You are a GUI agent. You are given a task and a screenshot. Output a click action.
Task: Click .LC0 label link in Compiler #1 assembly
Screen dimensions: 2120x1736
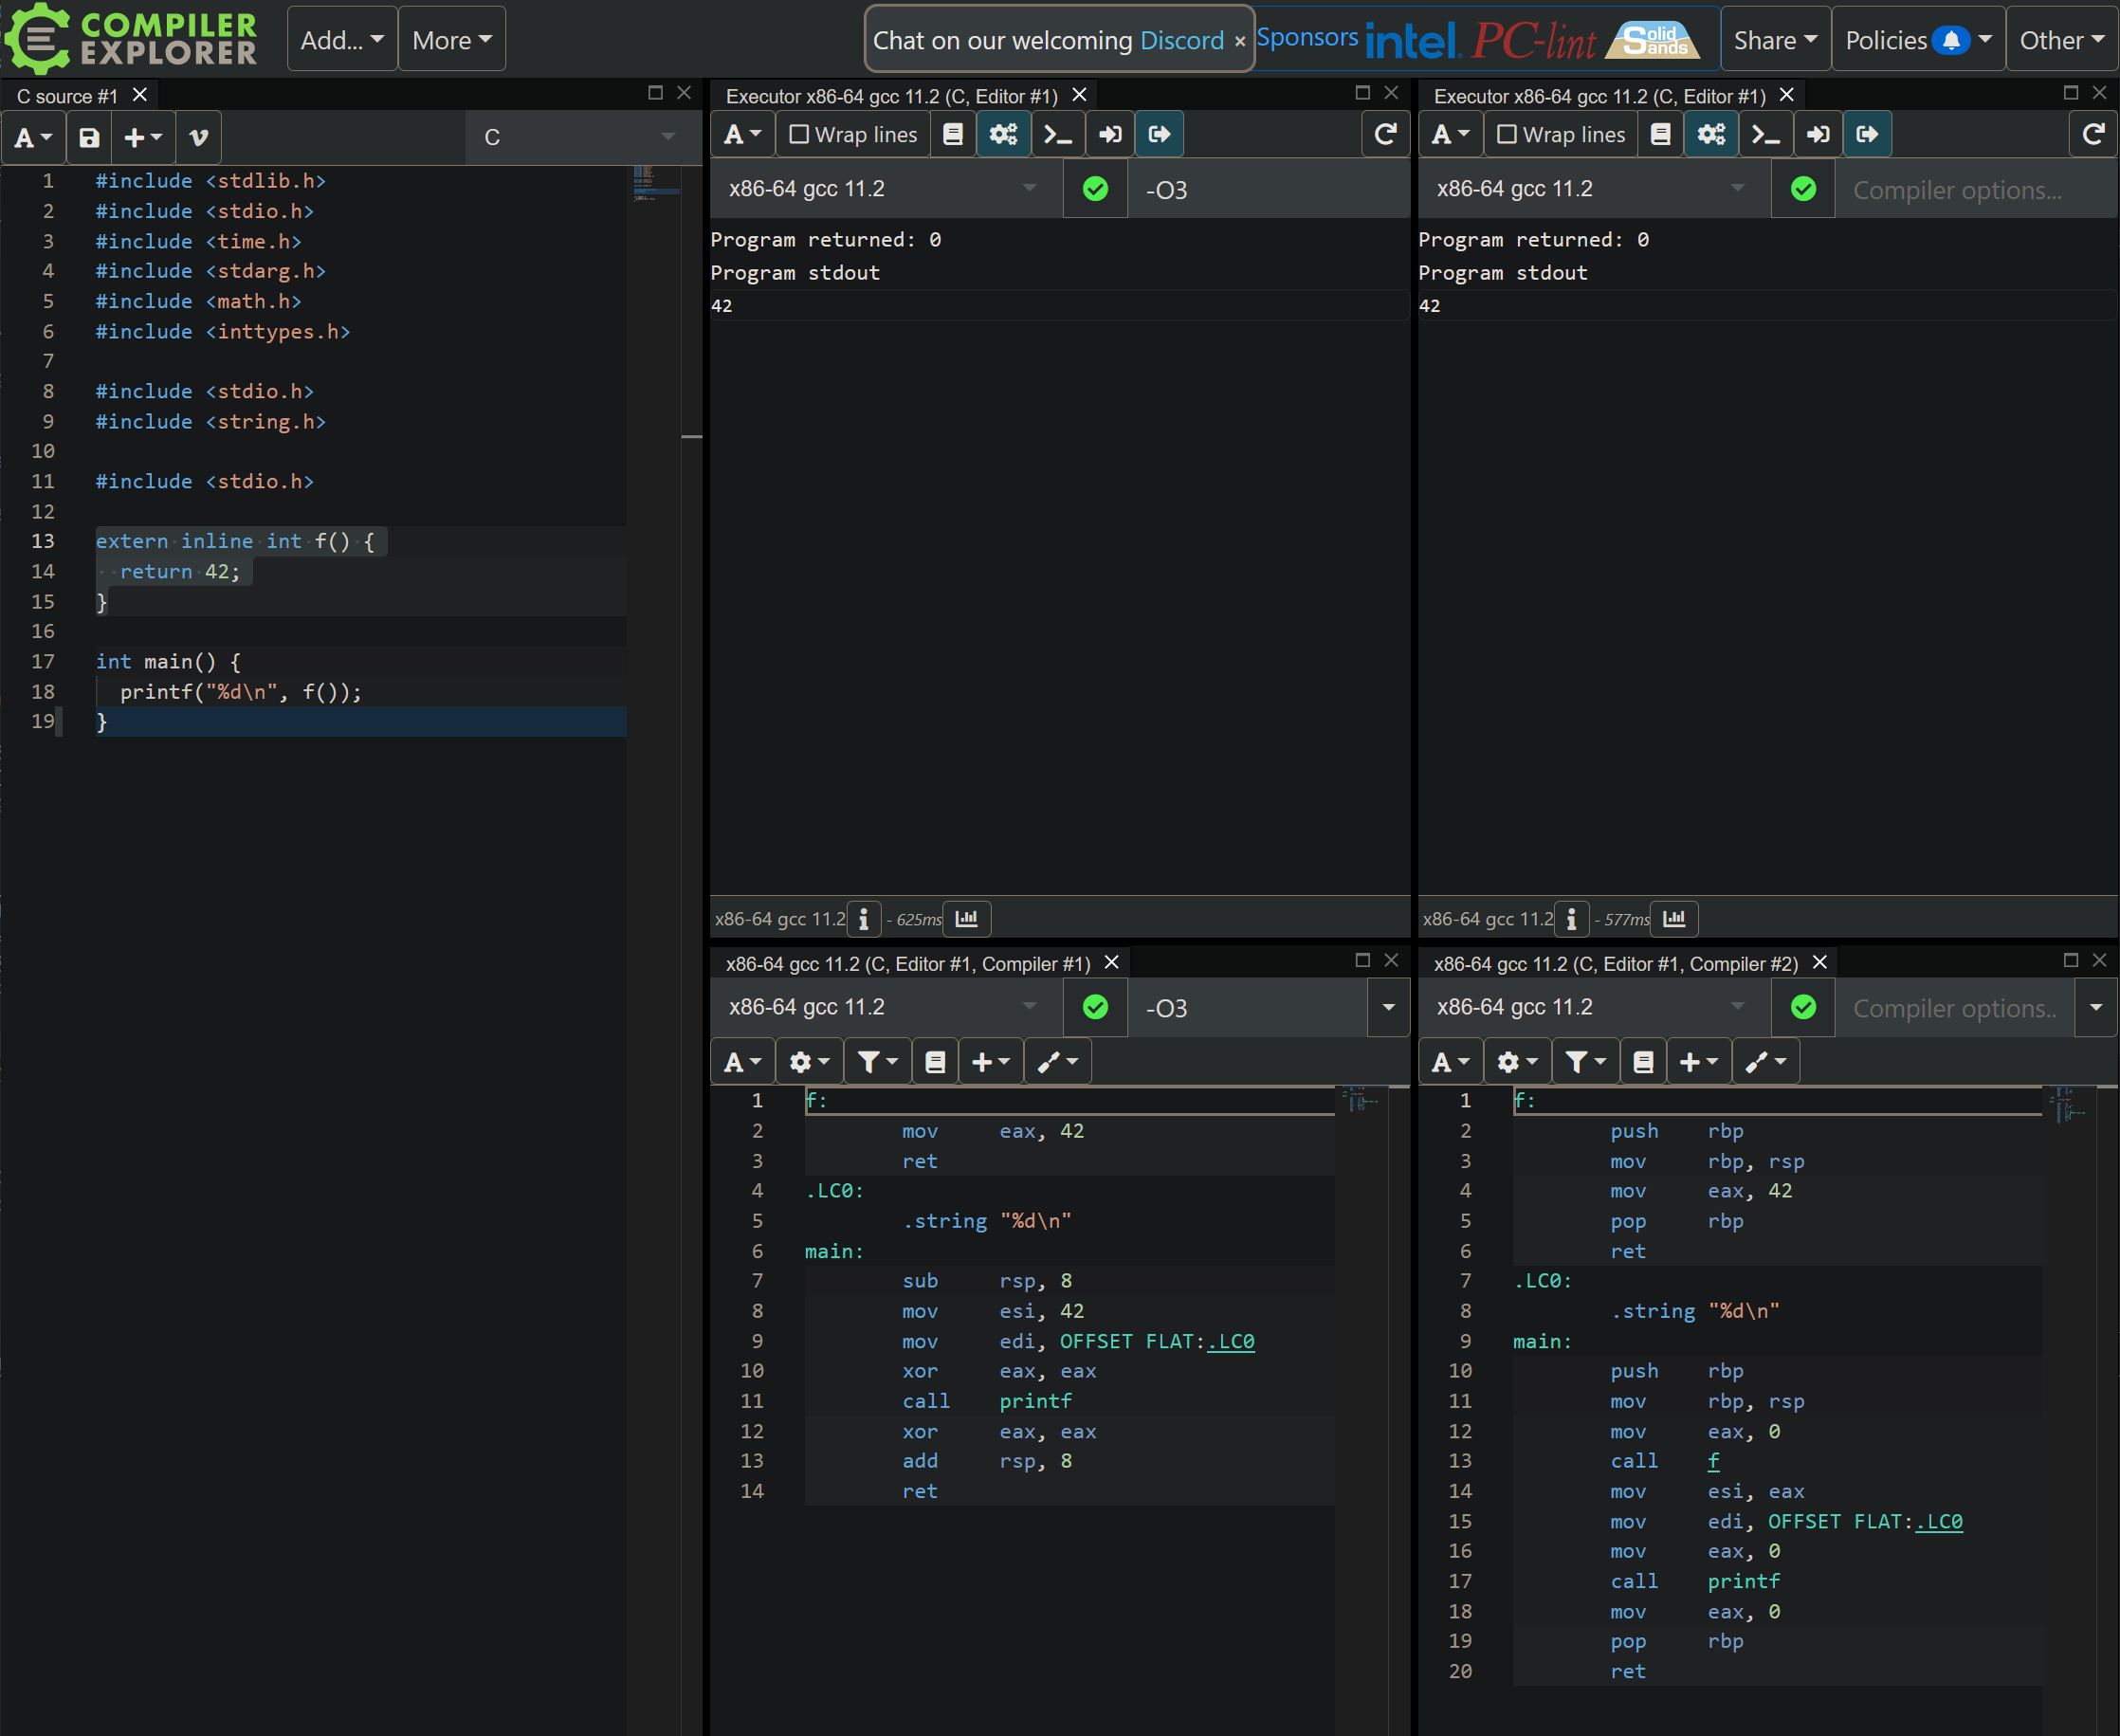pos(1231,1342)
